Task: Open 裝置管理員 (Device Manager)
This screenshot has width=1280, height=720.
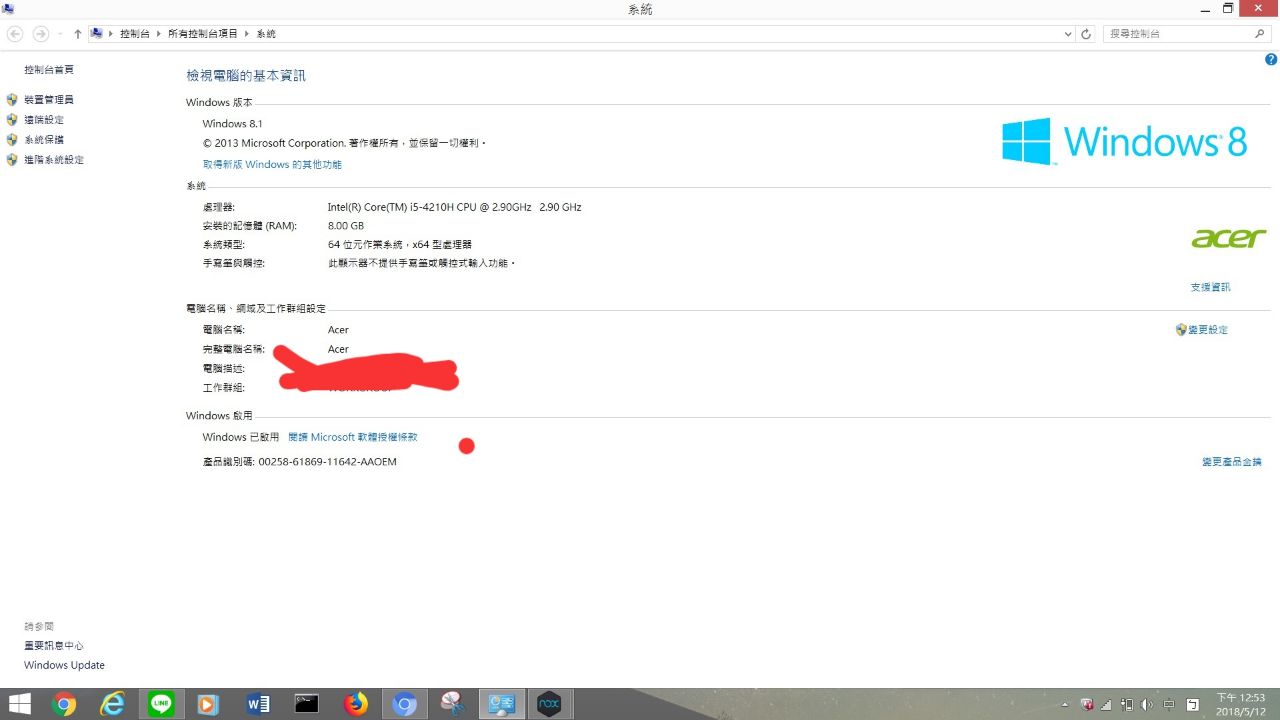Action: 49,100
